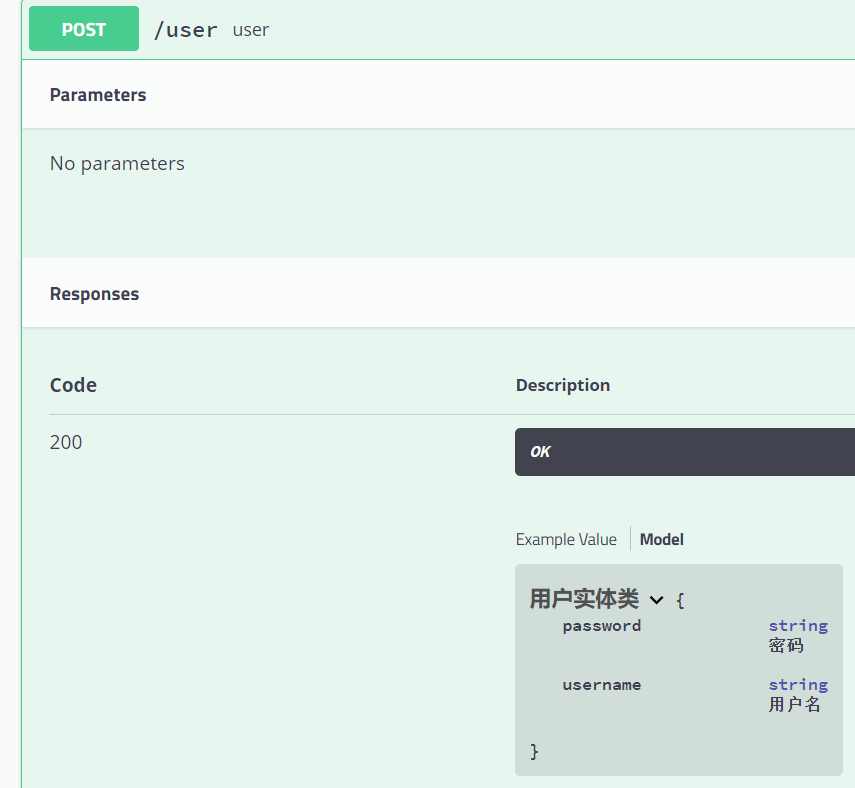Click the 用户名 description text

pos(794,705)
